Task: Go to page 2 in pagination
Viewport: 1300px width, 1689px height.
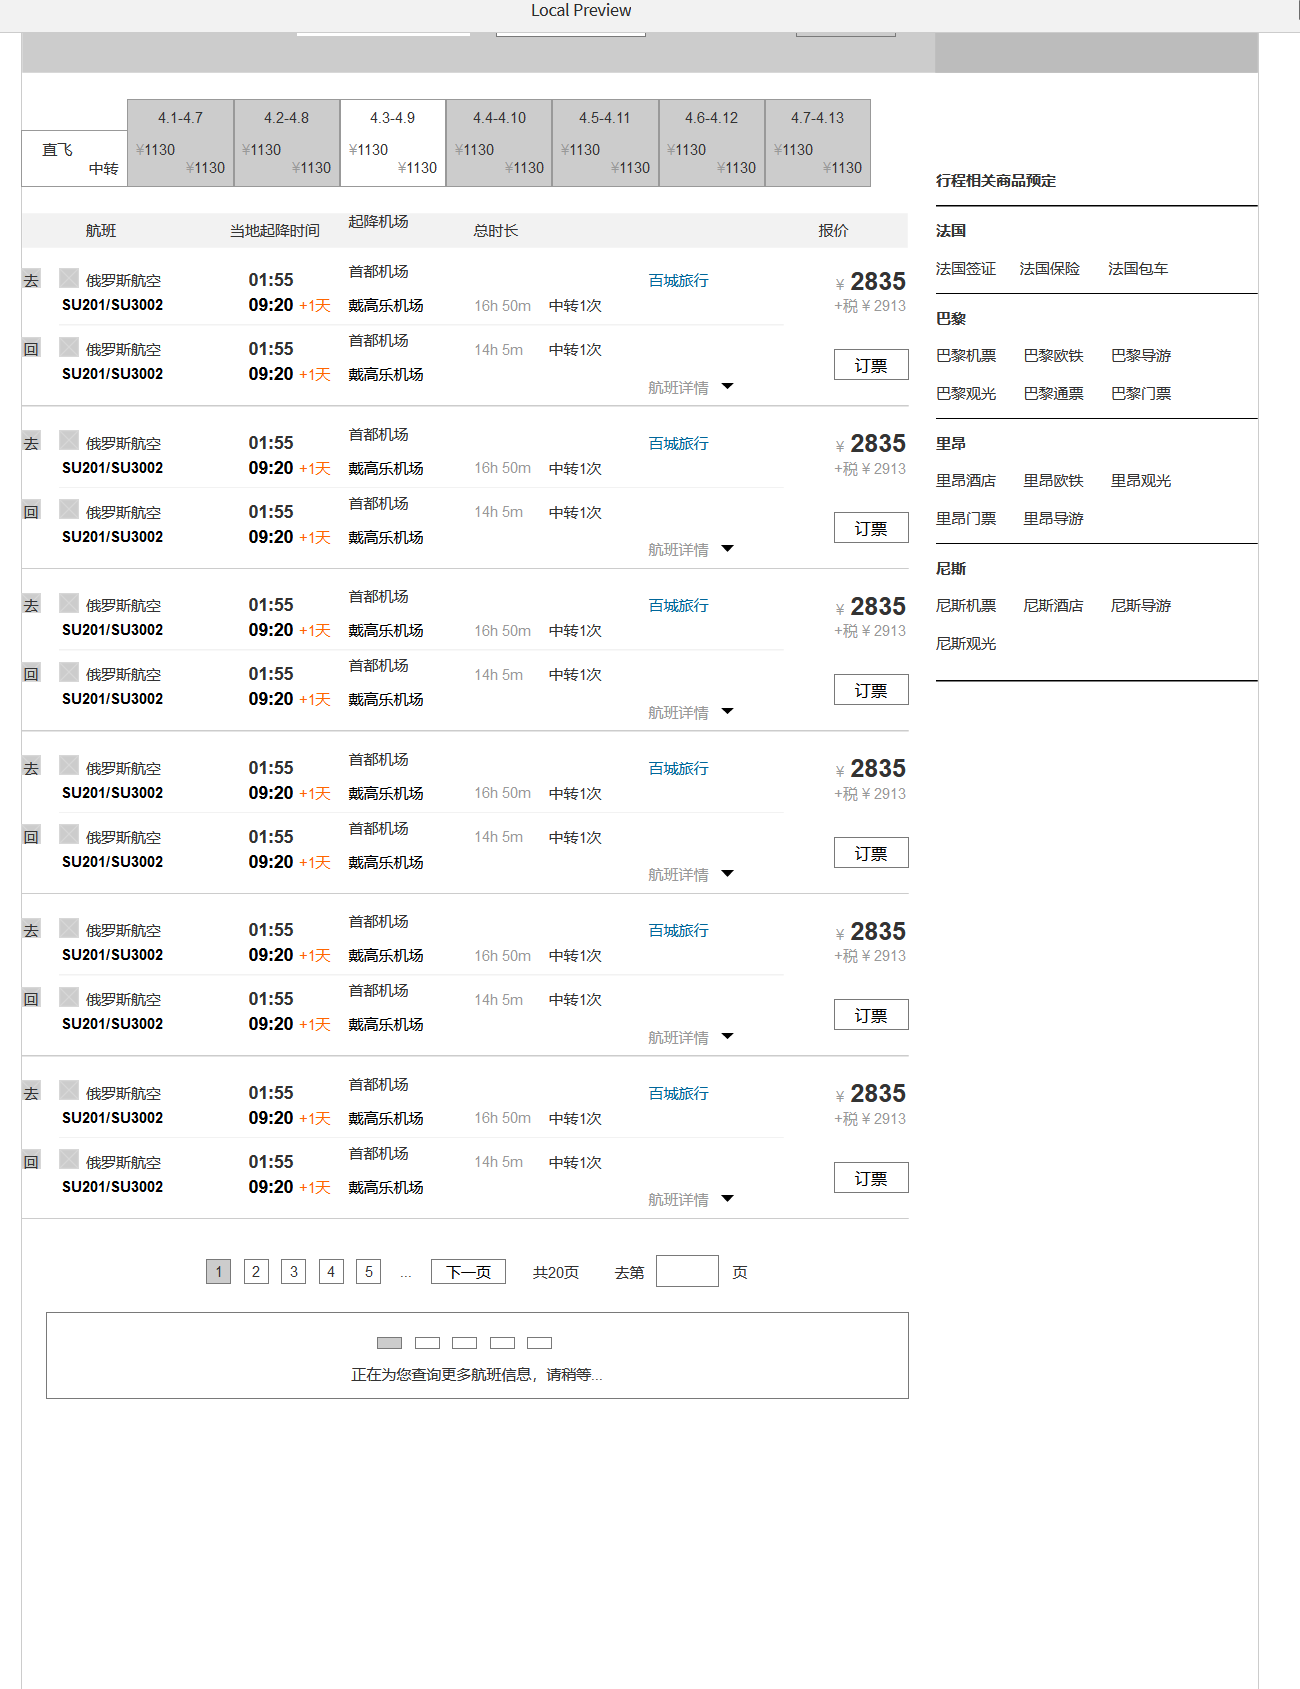Action: 256,1272
